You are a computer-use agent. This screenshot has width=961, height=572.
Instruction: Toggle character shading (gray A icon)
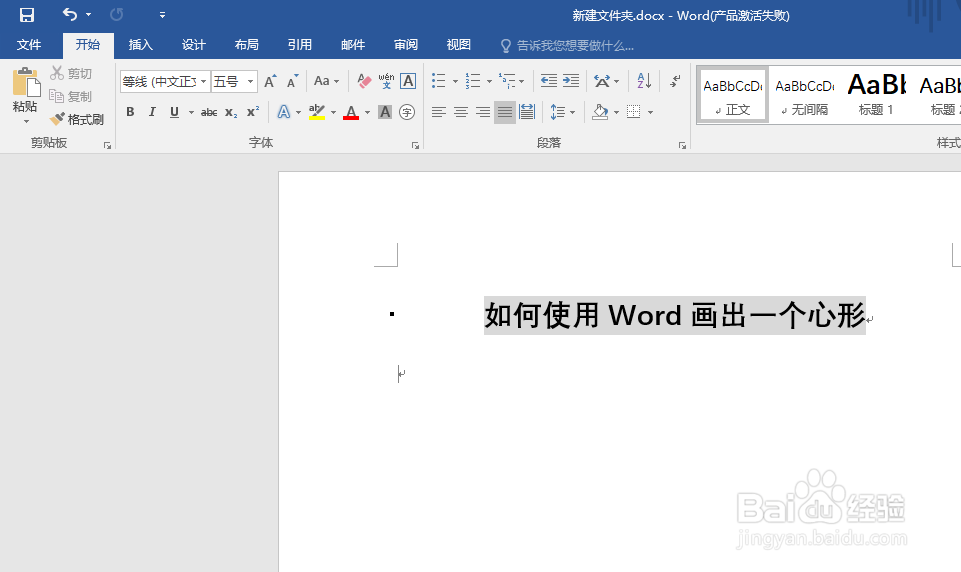click(x=385, y=112)
